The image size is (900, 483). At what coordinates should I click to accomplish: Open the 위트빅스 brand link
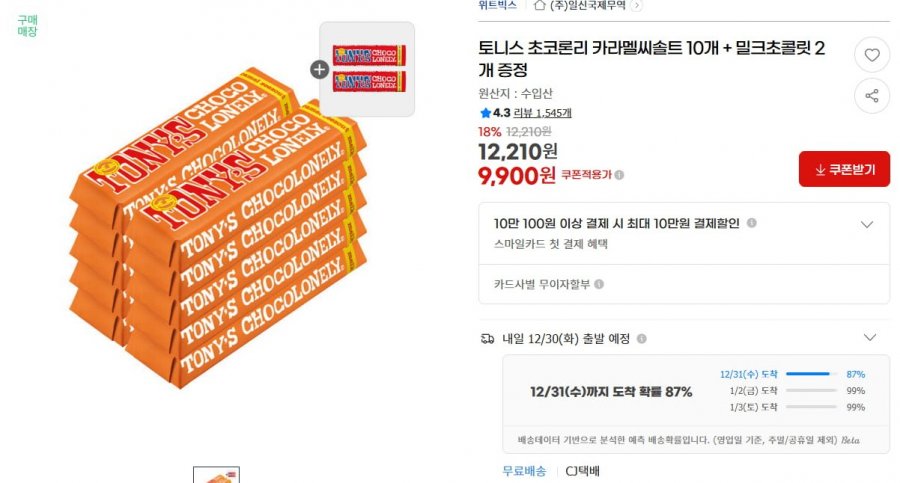tap(498, 5)
